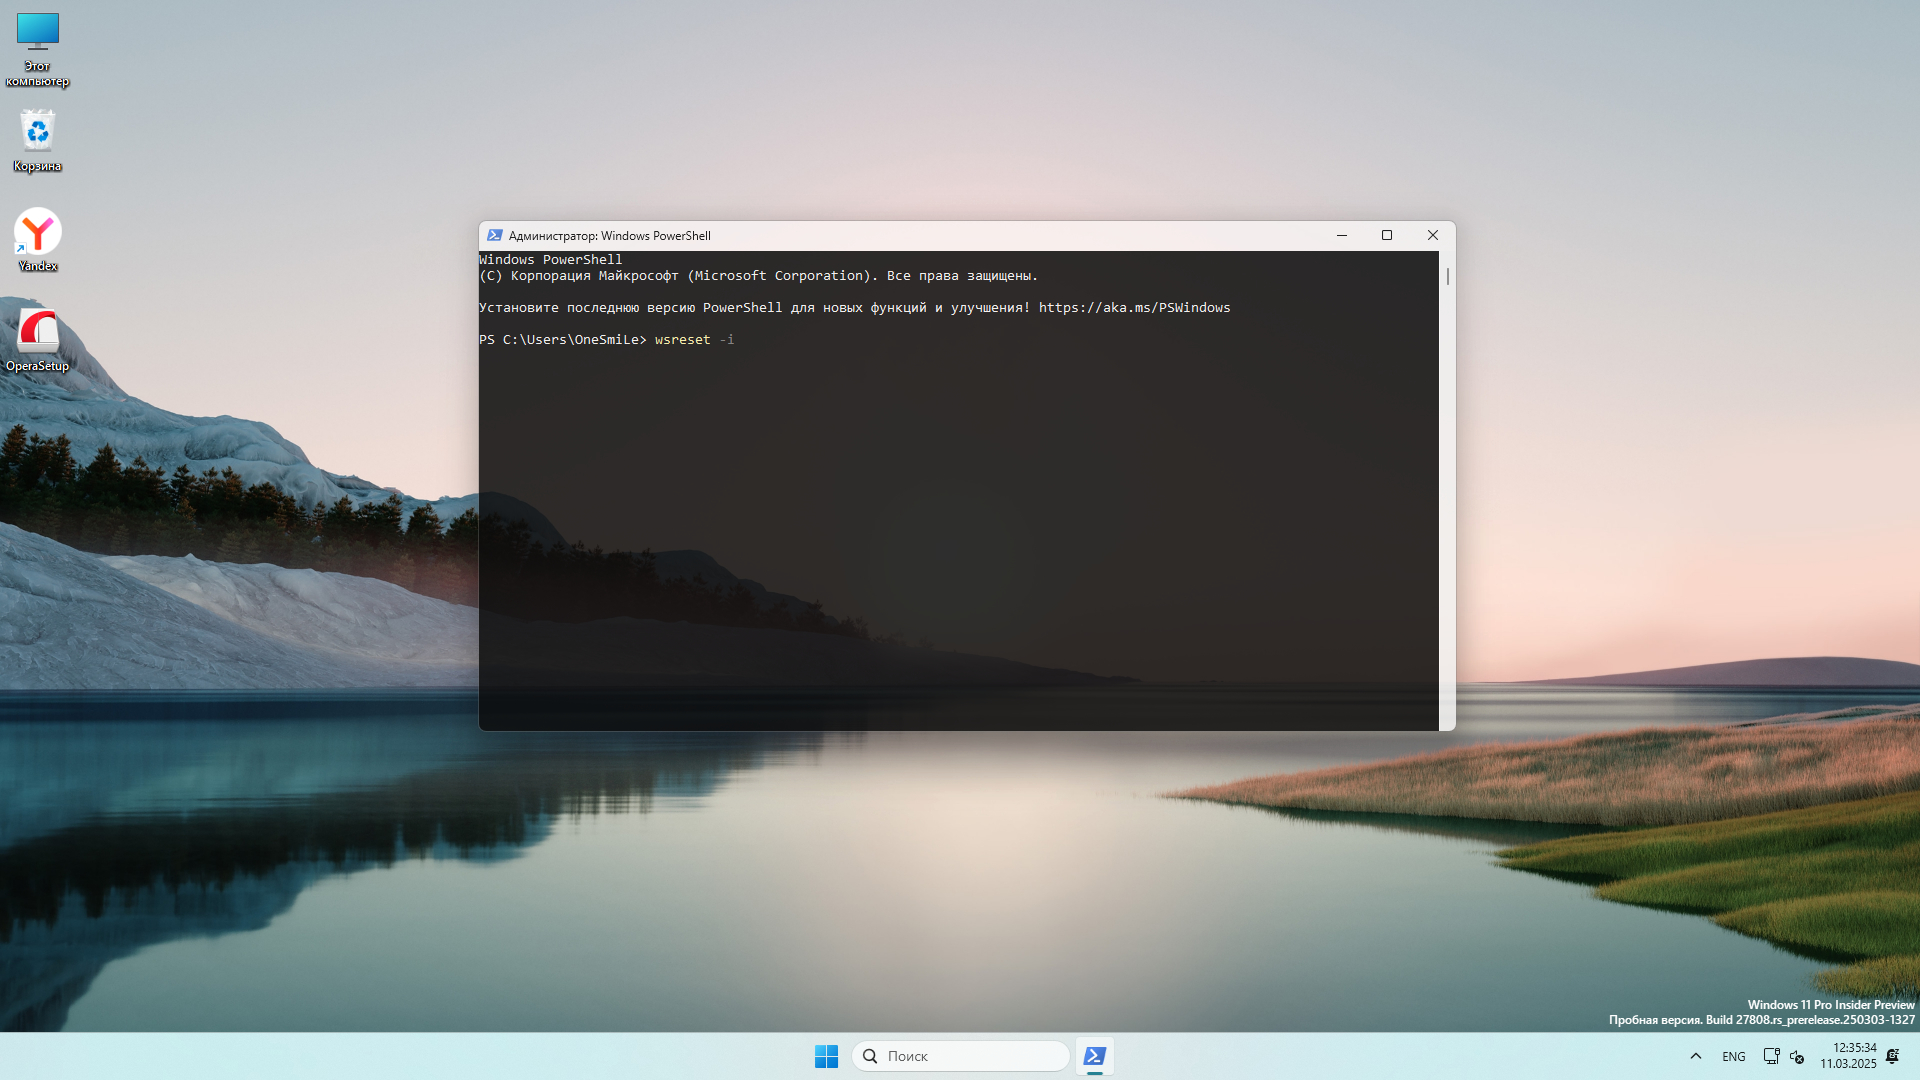
Task: Switch the ENG input language indicator
Action: [x=1733, y=1056]
